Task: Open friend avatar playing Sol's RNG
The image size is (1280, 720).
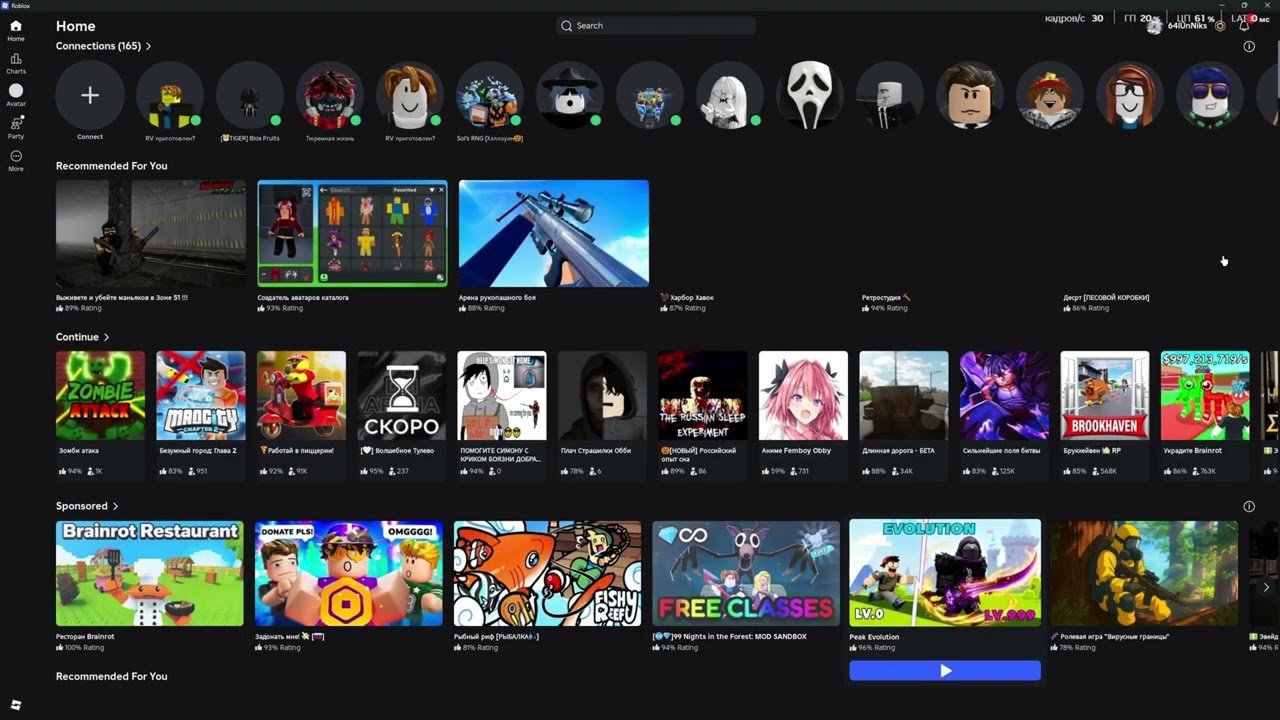Action: (490, 95)
